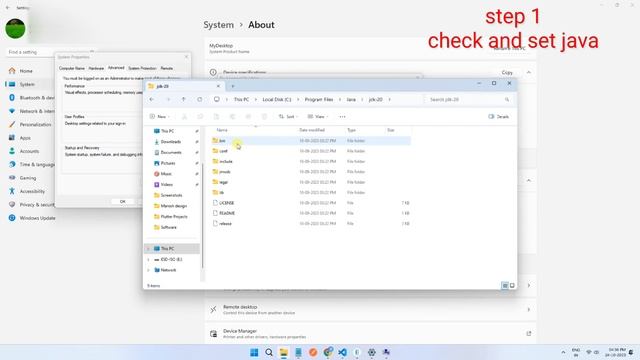The height and width of the screenshot is (360, 640).
Task: Switch to the Hardware tab
Action: (96, 68)
